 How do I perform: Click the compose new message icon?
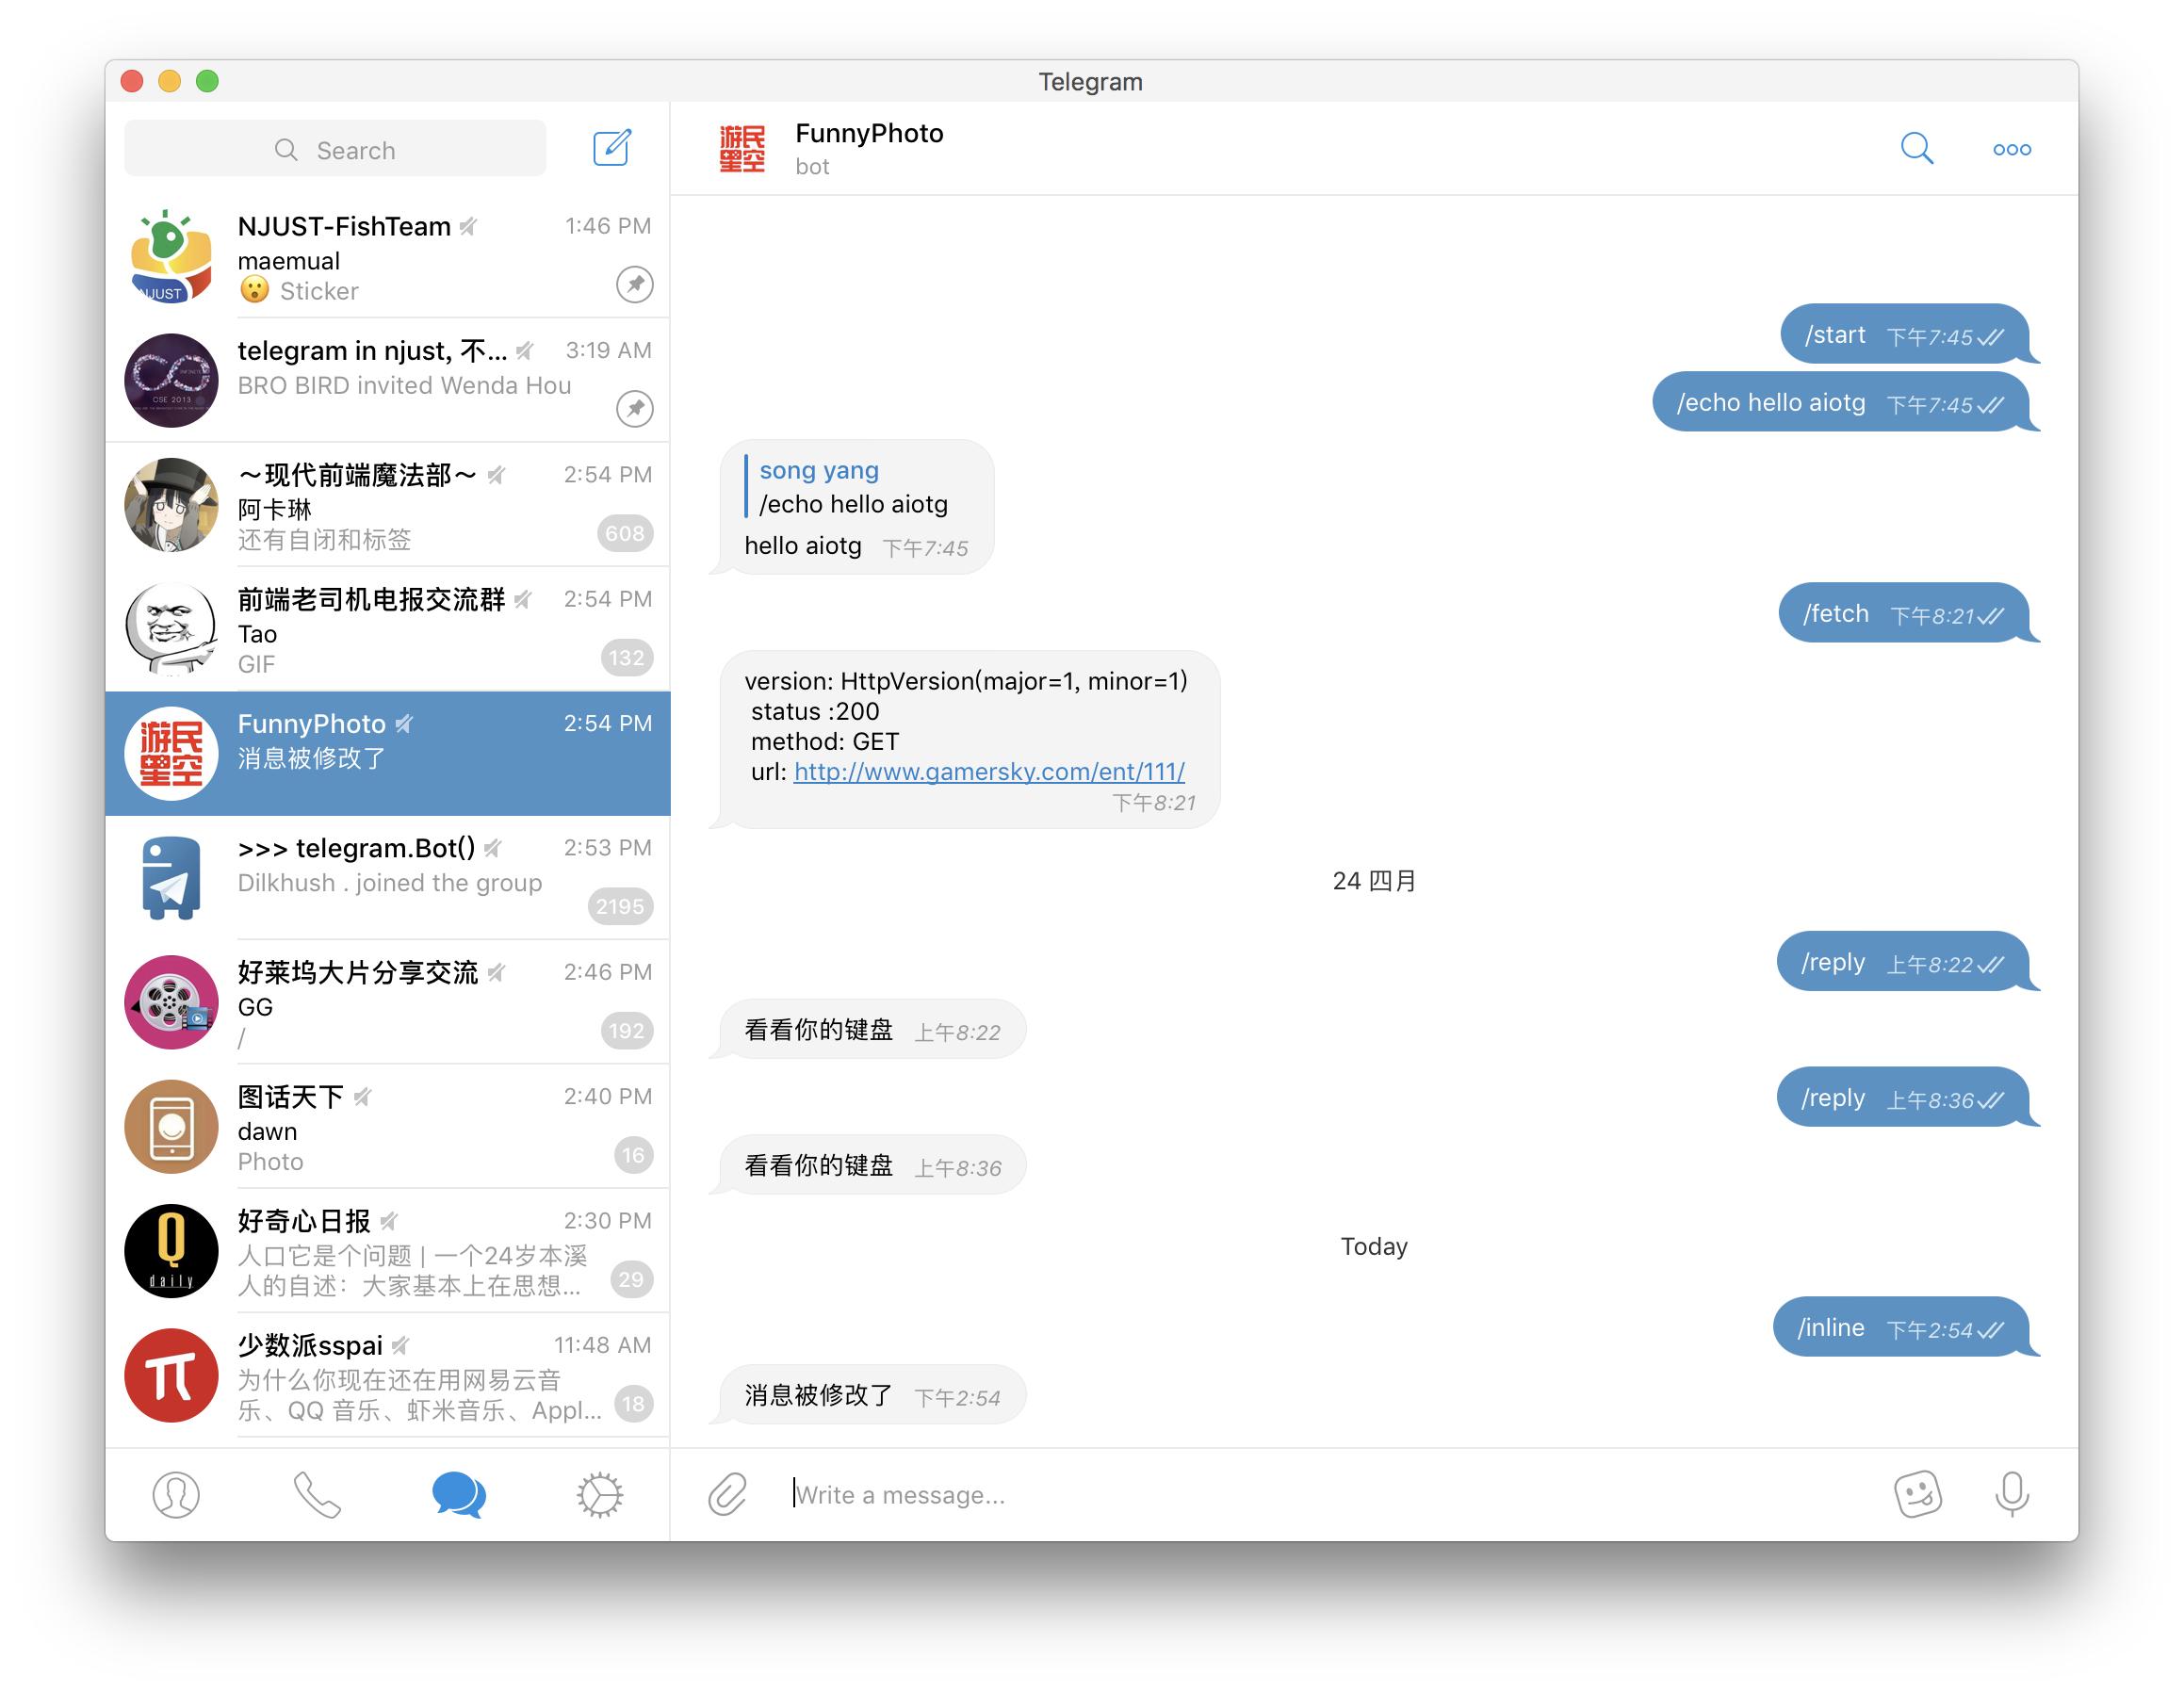(x=613, y=149)
